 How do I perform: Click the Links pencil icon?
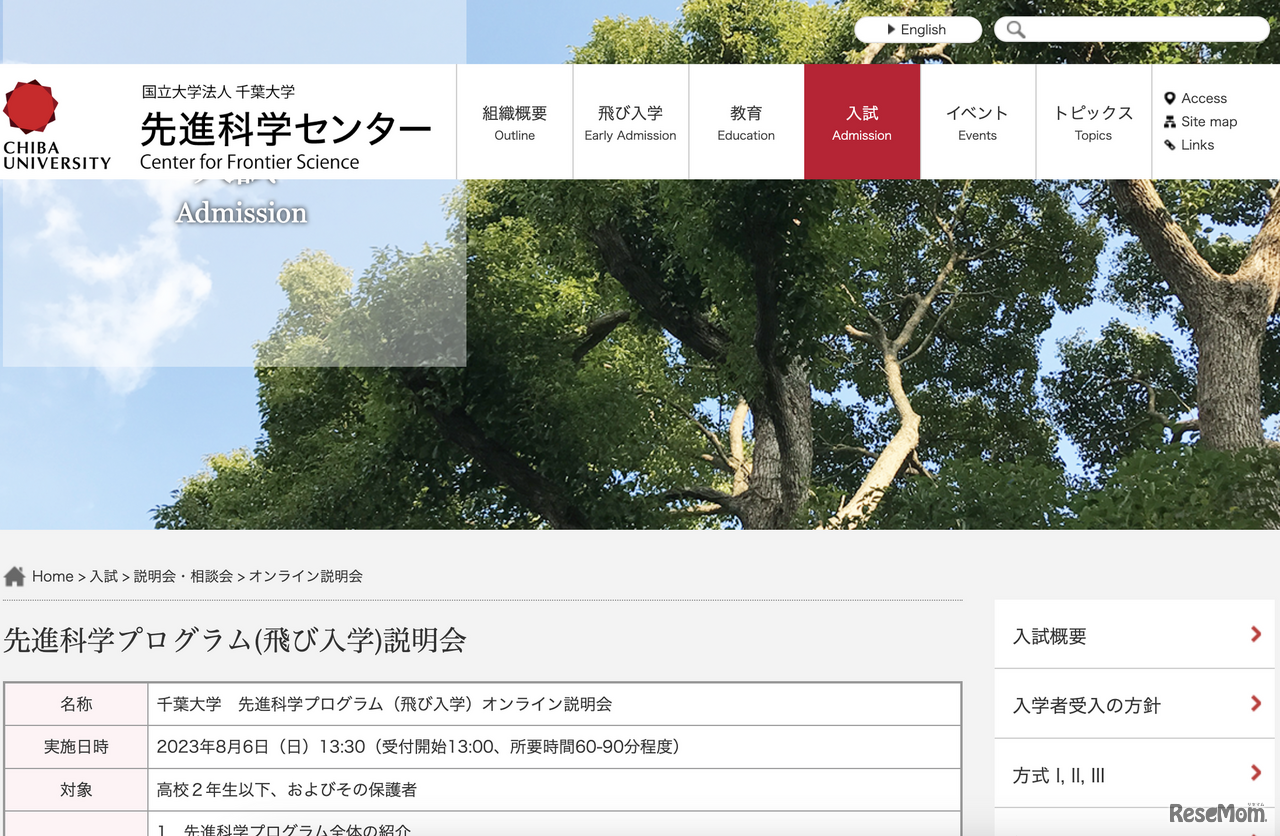tap(1168, 144)
